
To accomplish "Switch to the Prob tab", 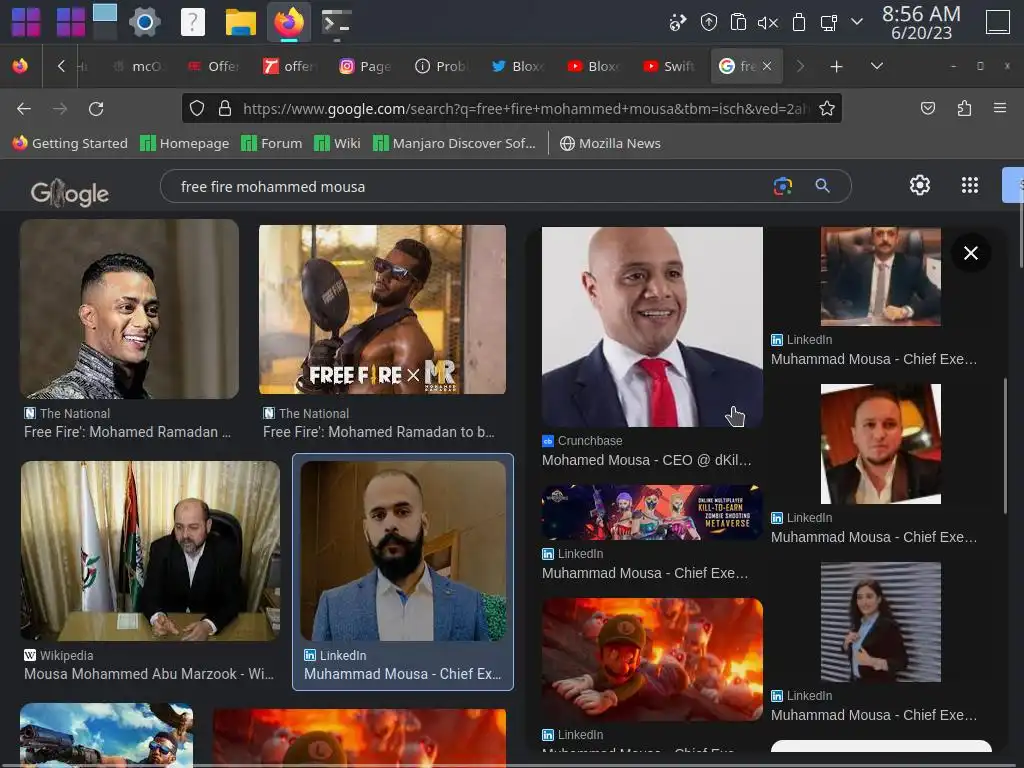I will [x=441, y=66].
